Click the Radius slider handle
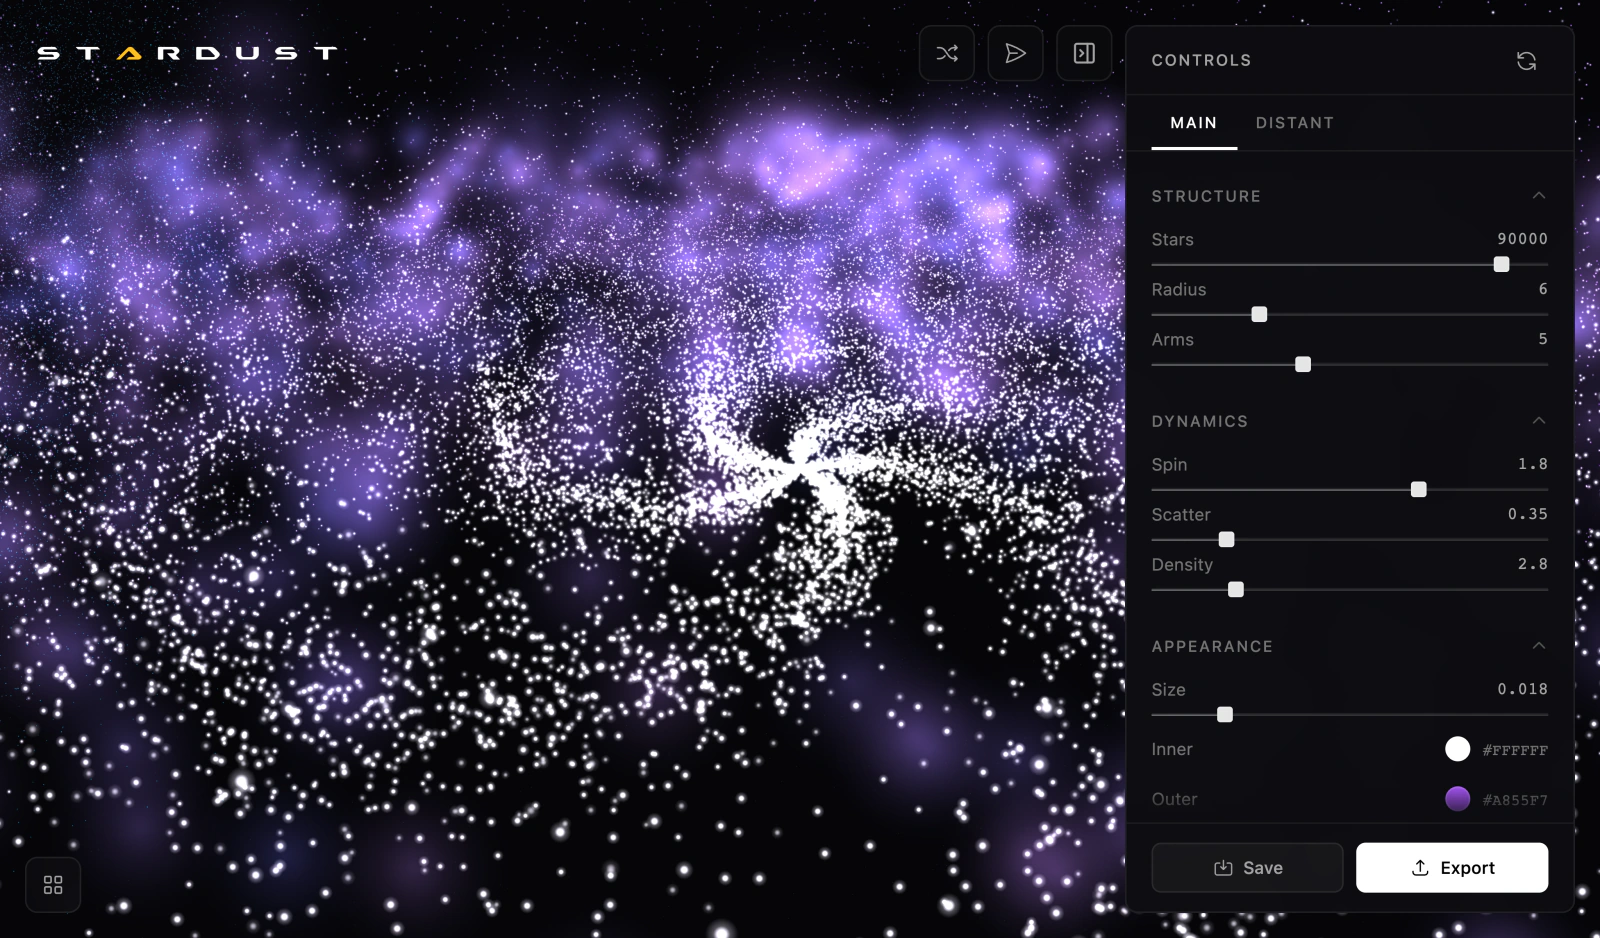This screenshot has width=1600, height=938. tap(1259, 314)
